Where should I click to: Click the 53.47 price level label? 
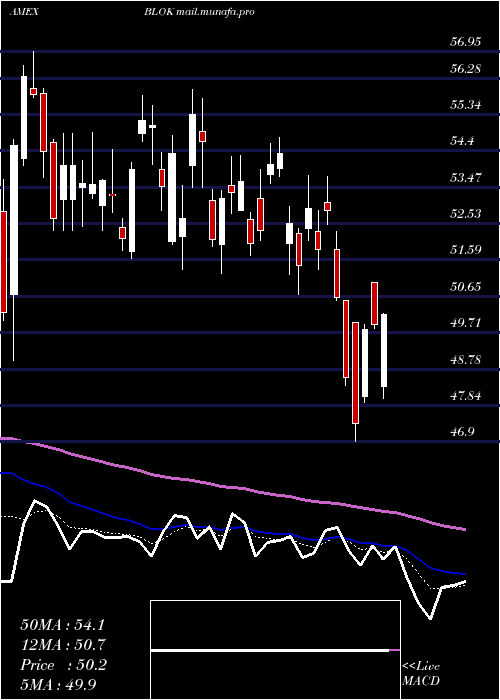(465, 178)
